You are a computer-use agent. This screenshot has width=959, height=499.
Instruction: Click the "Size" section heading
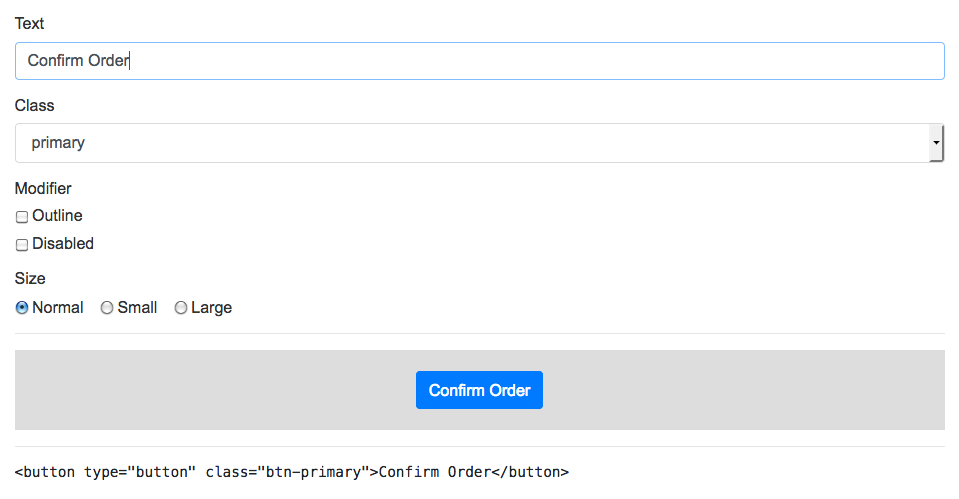click(30, 278)
